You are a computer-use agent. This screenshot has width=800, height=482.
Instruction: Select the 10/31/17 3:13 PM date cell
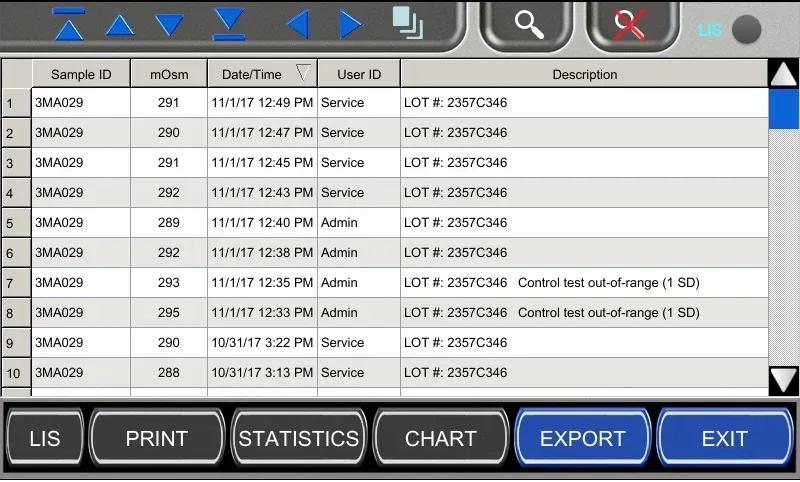click(262, 373)
